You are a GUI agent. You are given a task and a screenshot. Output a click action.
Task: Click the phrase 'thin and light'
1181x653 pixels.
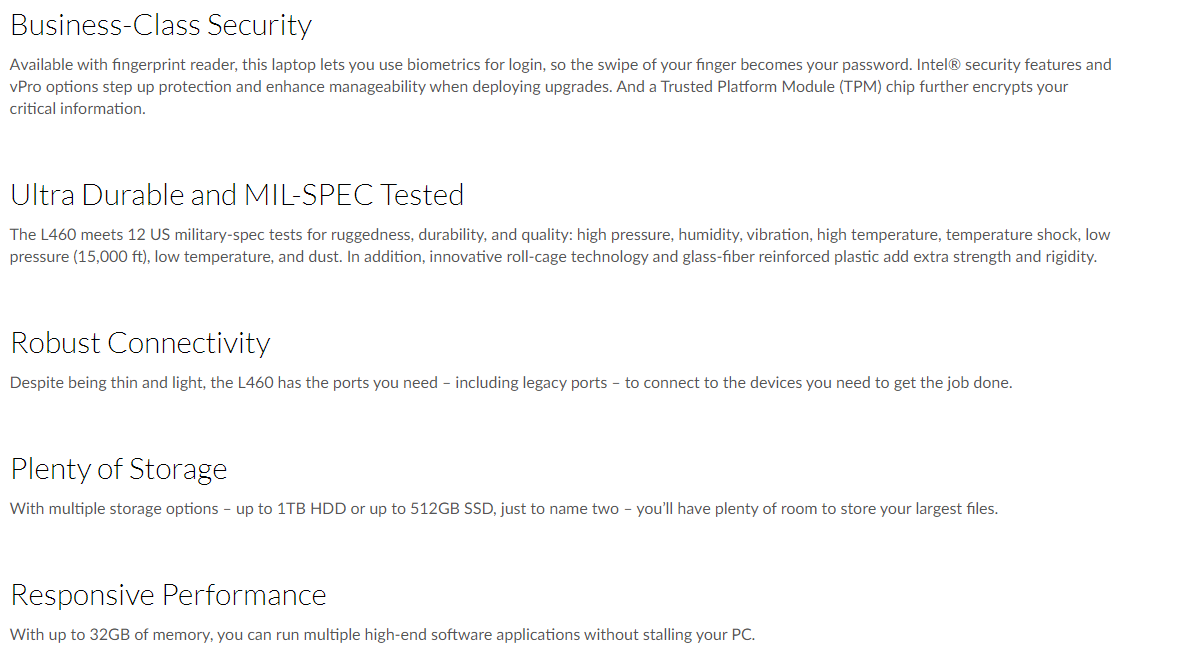(156, 383)
